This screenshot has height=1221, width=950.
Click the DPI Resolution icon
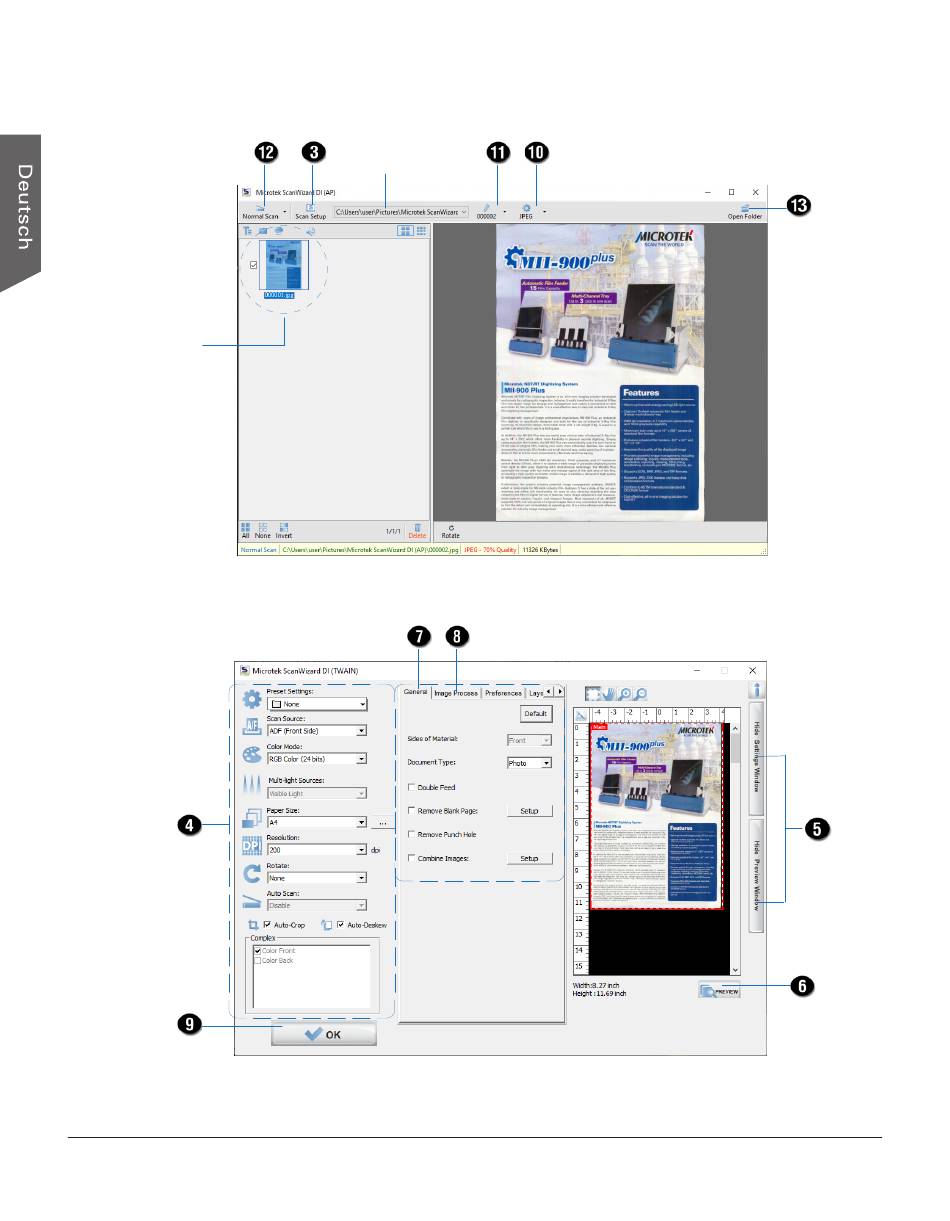point(253,845)
